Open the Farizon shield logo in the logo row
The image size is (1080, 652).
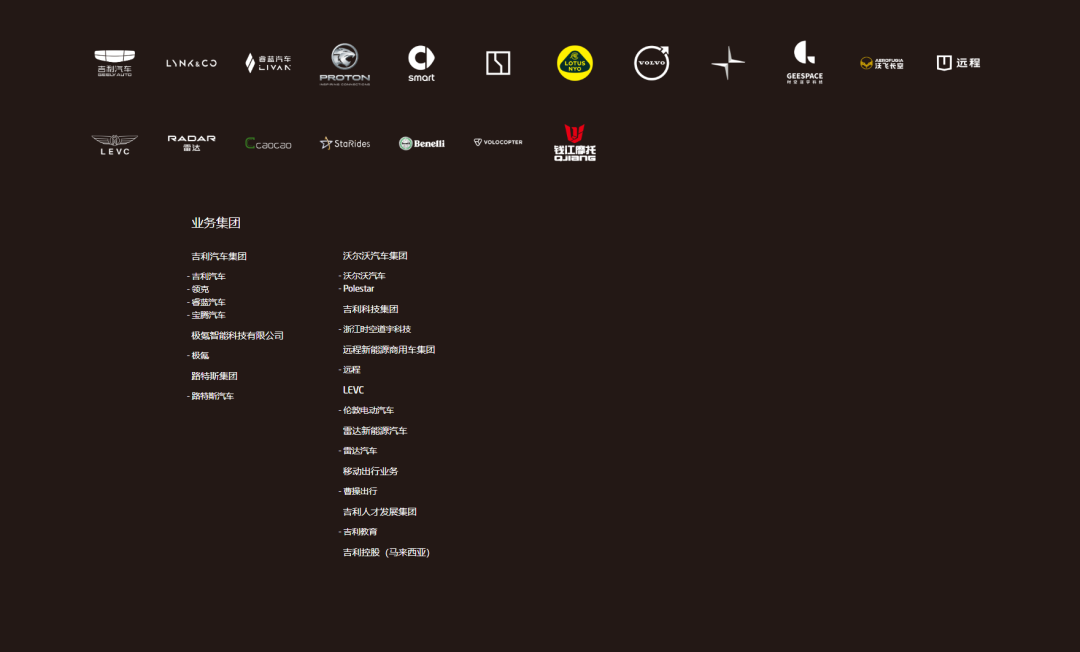click(x=958, y=63)
